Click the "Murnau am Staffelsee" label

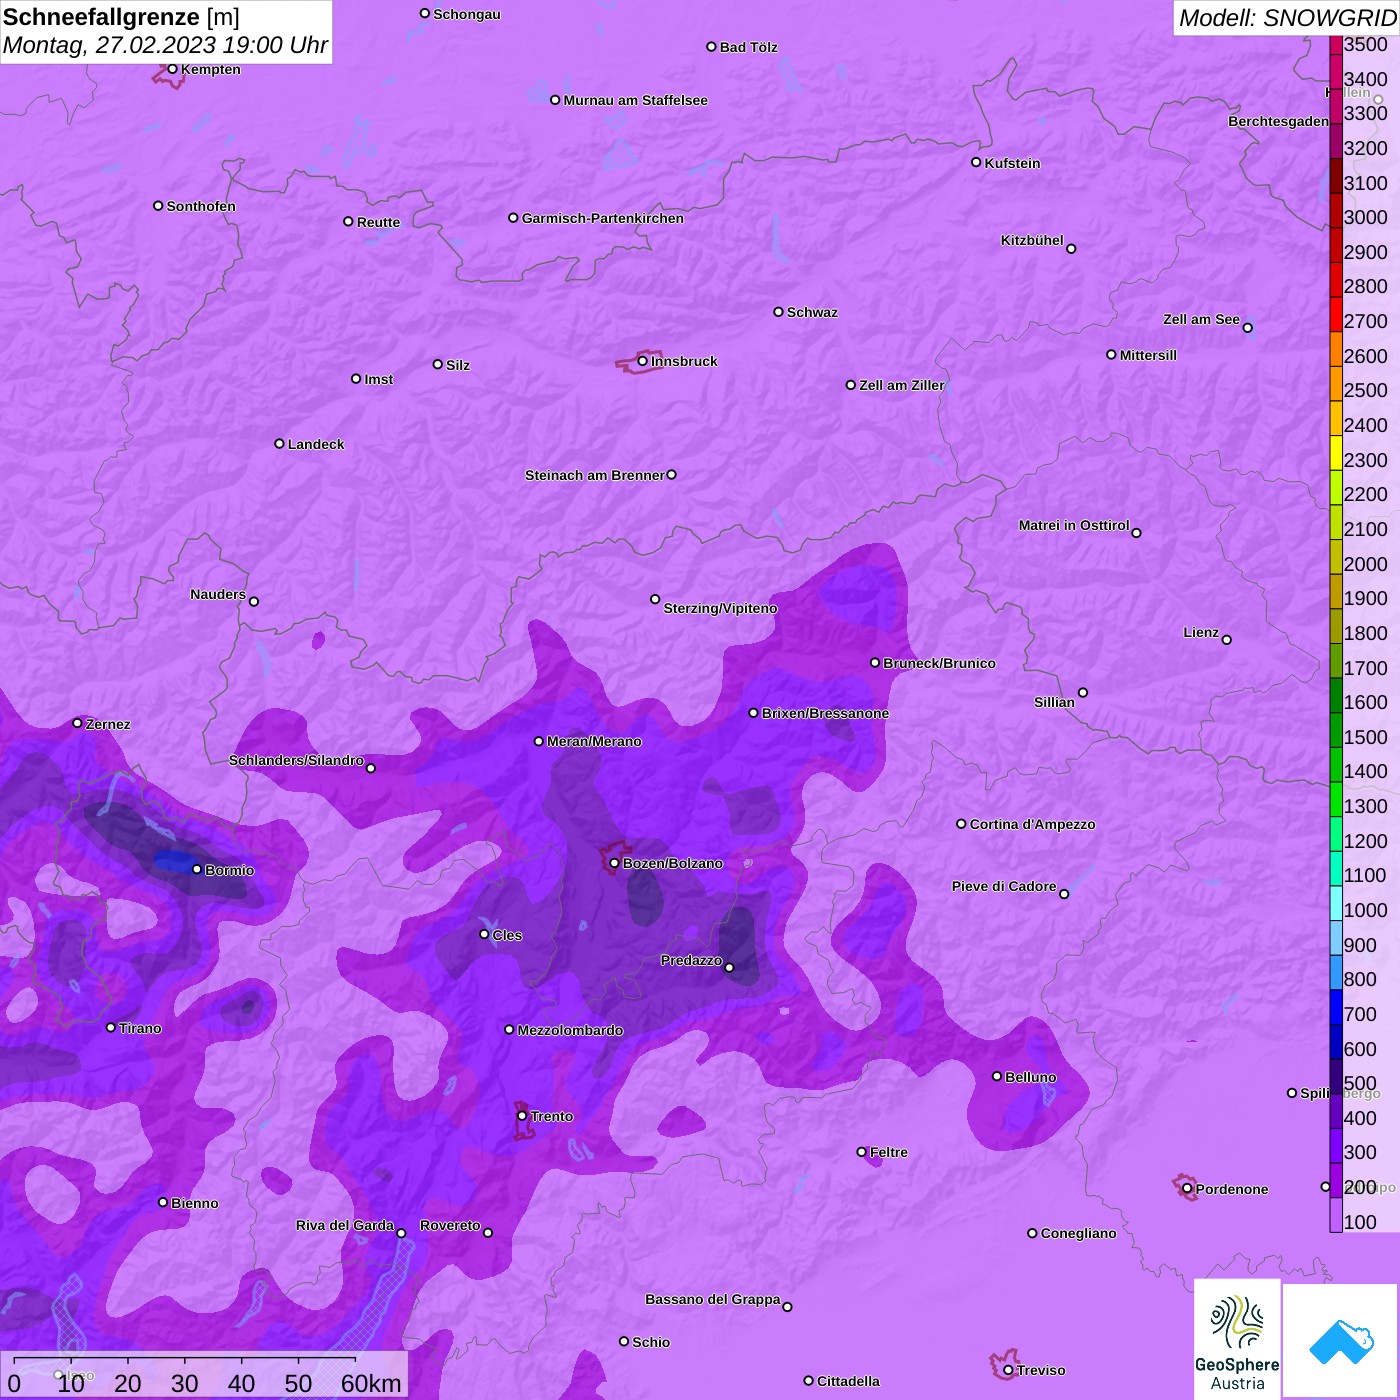(636, 100)
